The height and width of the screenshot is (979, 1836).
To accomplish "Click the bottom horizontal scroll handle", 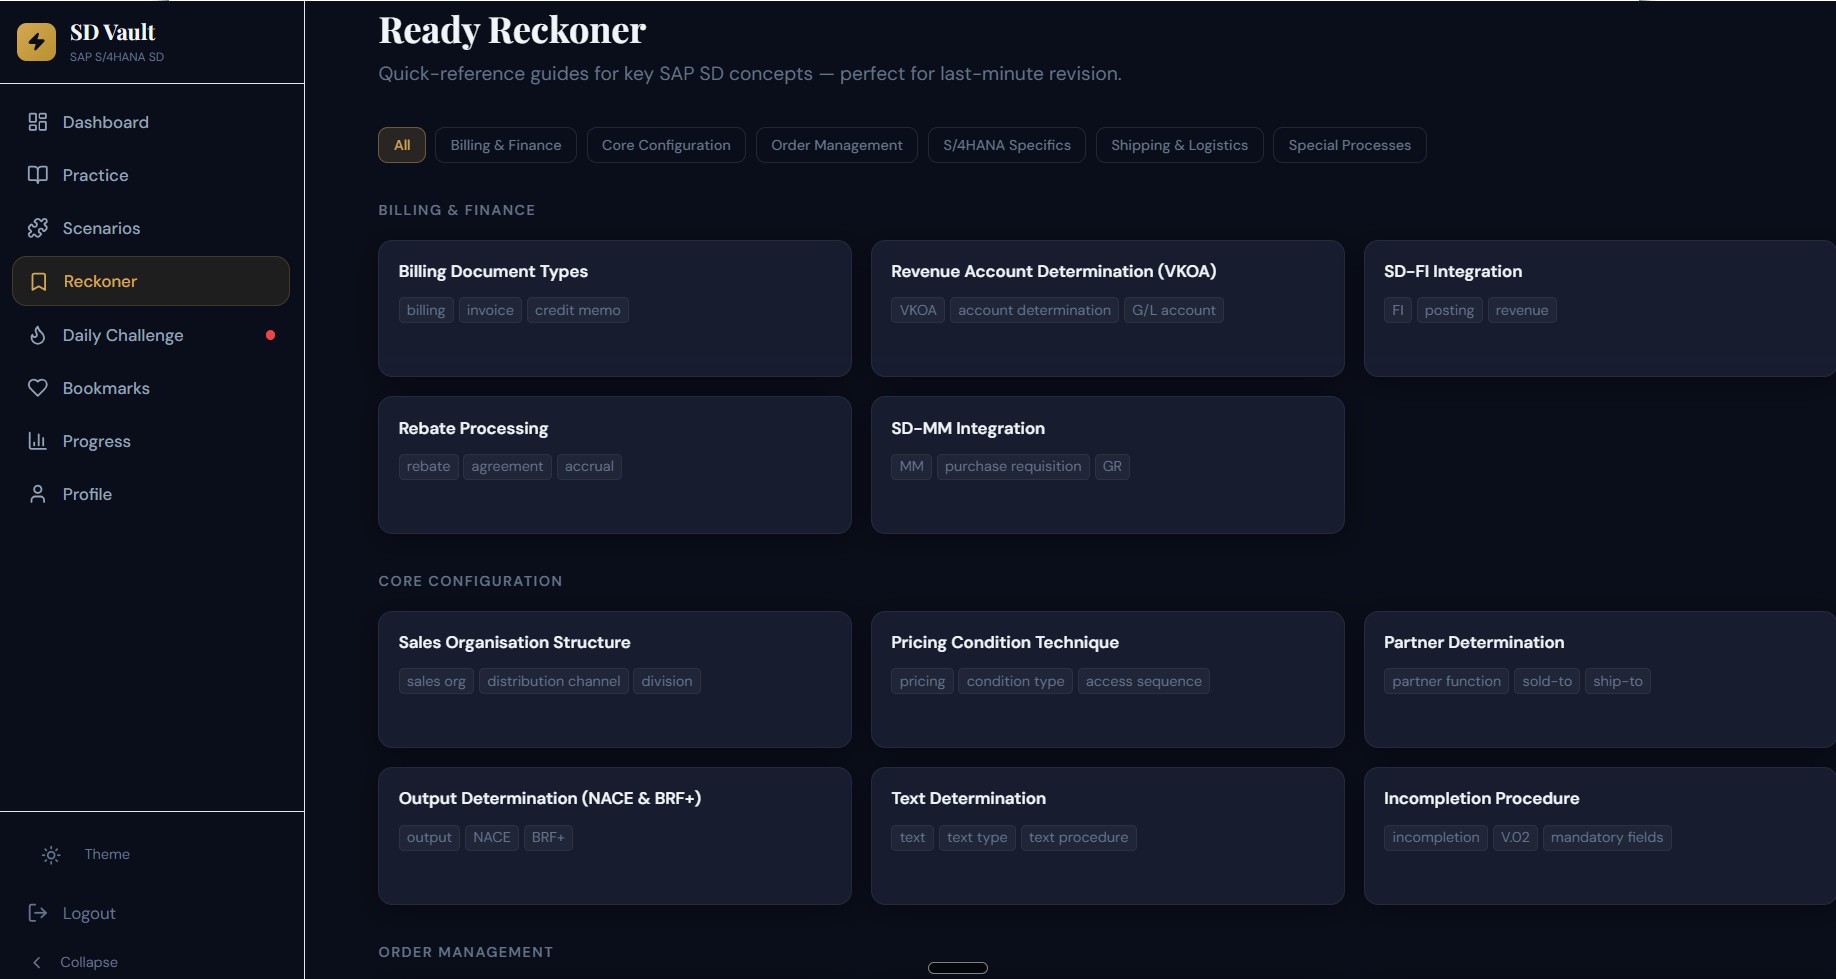I will pos(958,967).
